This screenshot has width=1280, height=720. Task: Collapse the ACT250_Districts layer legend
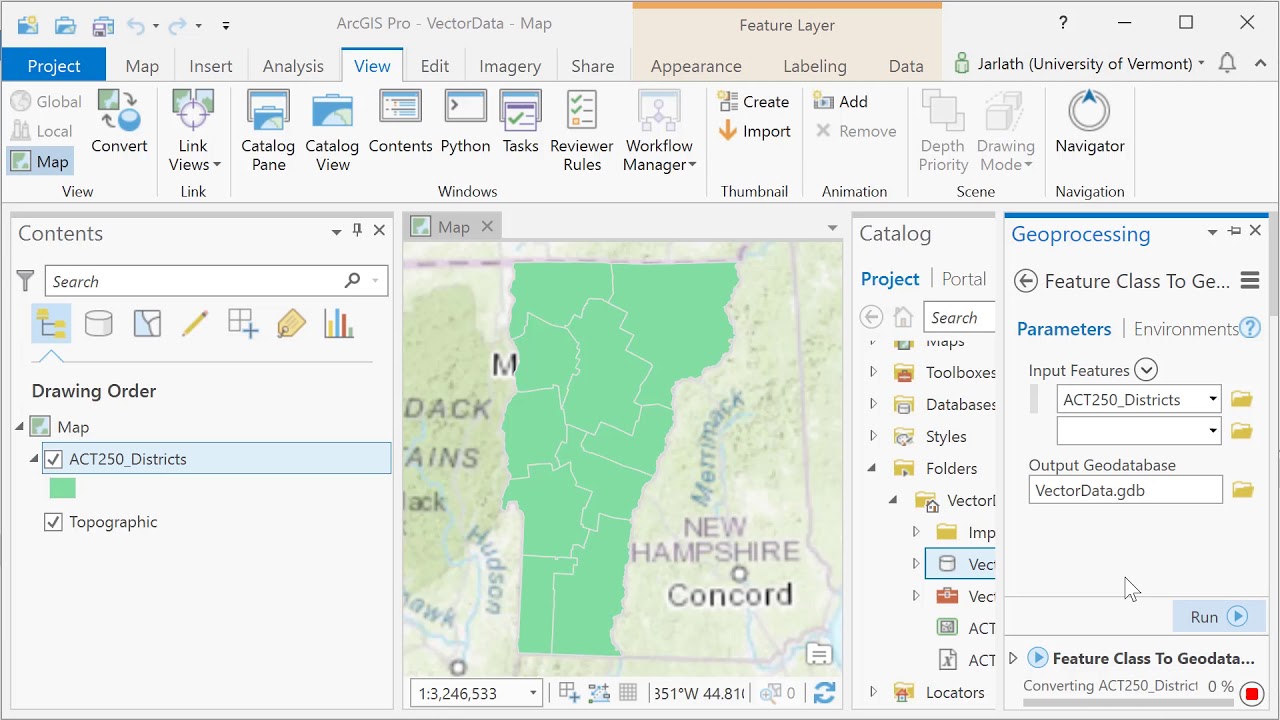pyautogui.click(x=34, y=459)
